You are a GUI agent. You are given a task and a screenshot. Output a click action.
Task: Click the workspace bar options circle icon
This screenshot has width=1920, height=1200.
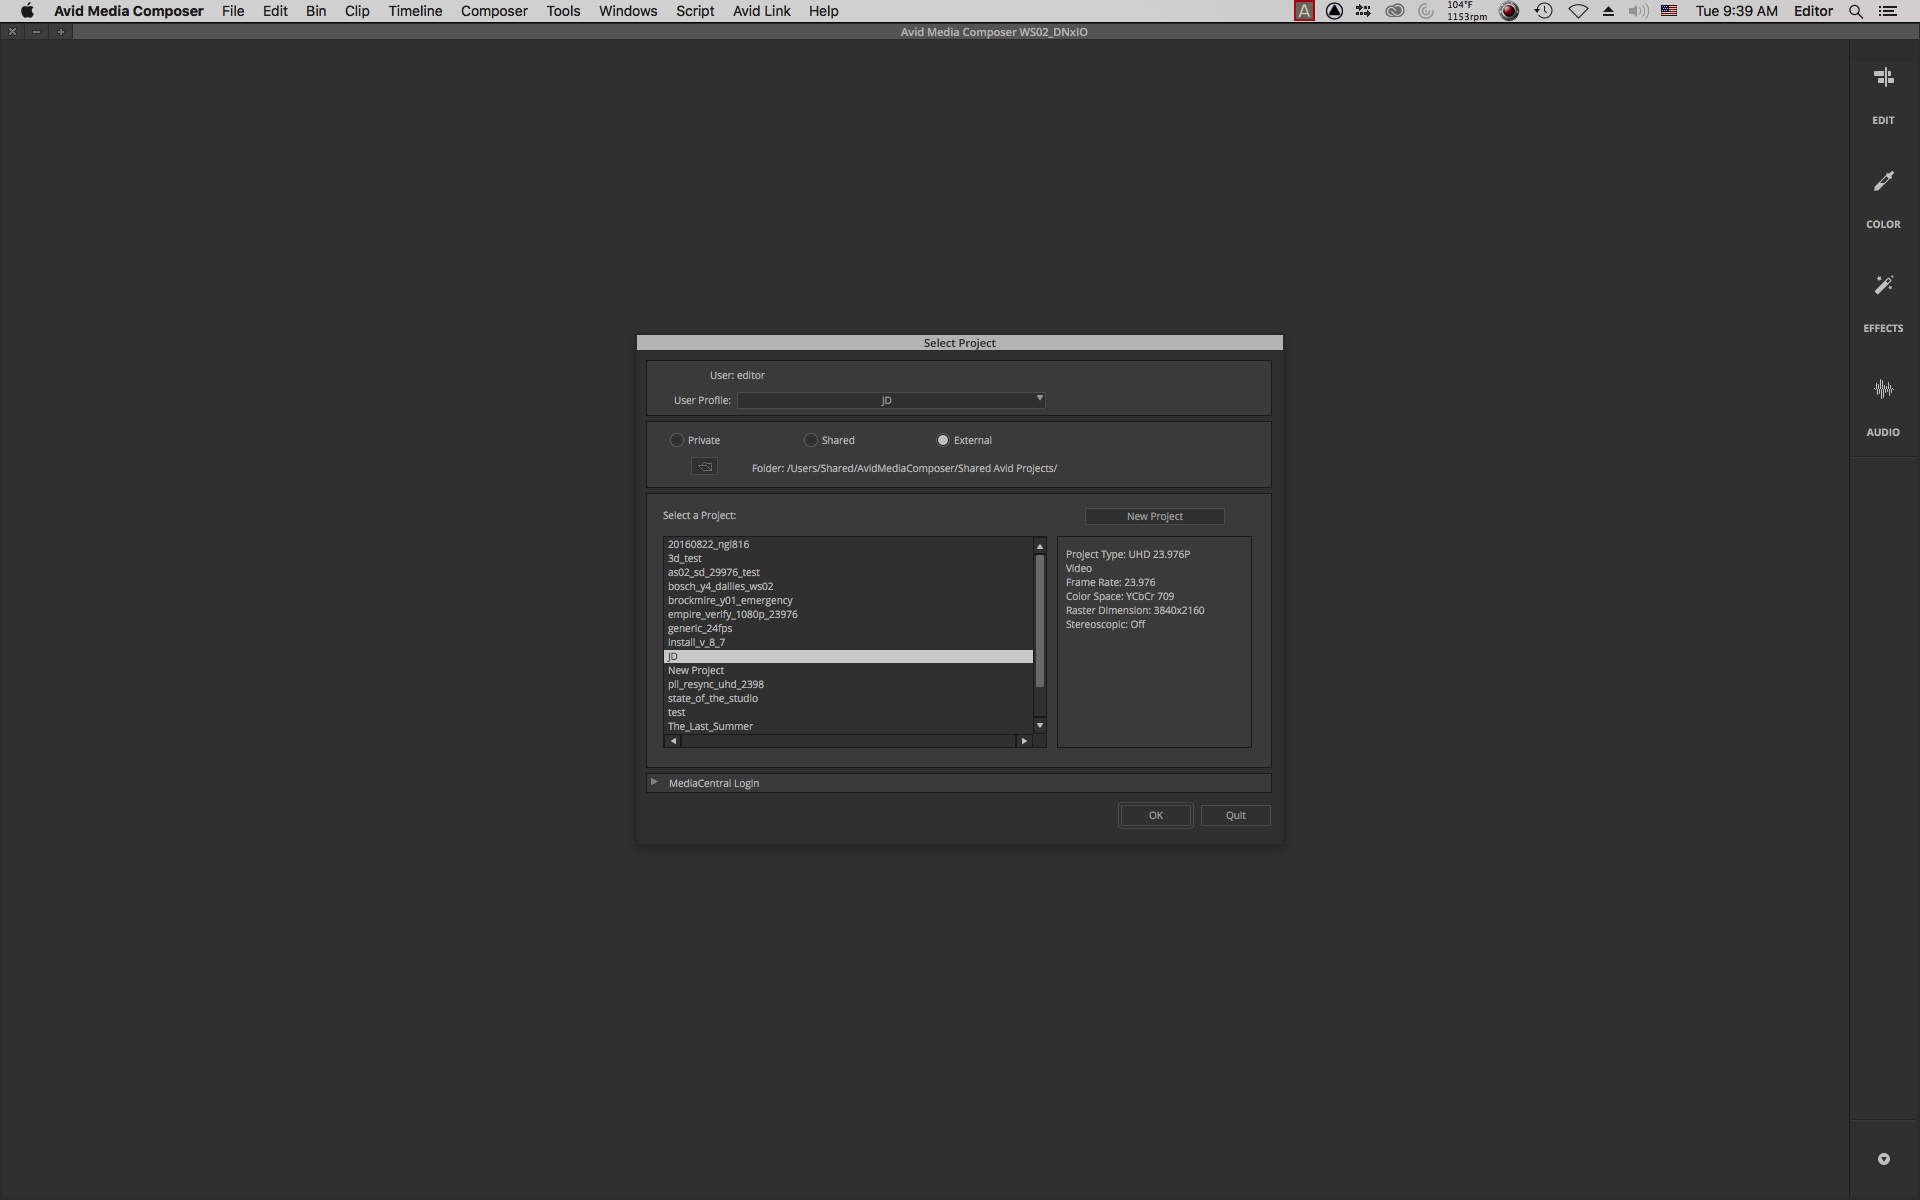click(x=1884, y=1159)
